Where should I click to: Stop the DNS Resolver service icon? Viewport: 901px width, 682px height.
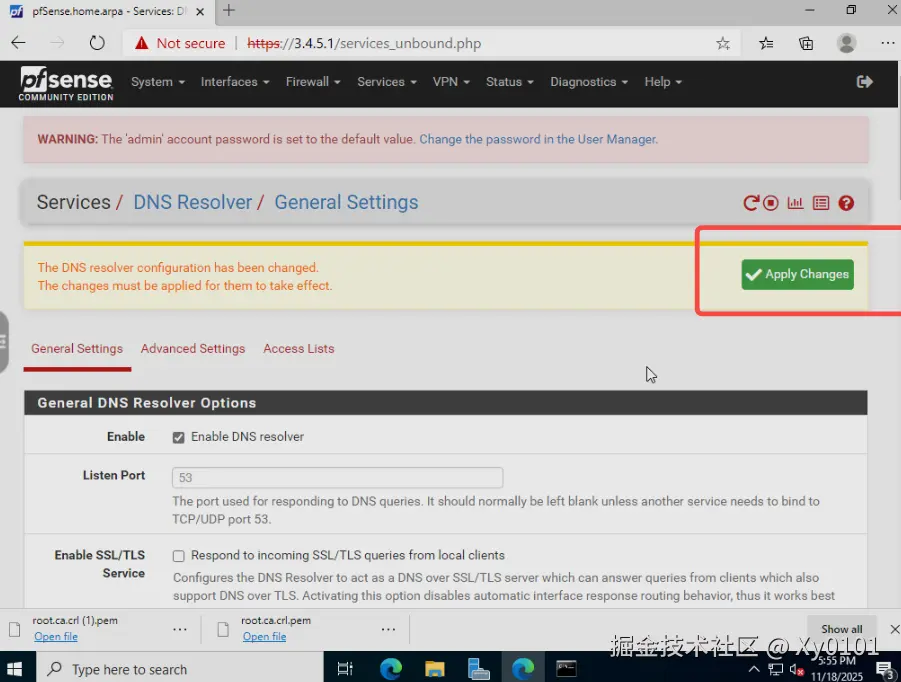tap(771, 203)
